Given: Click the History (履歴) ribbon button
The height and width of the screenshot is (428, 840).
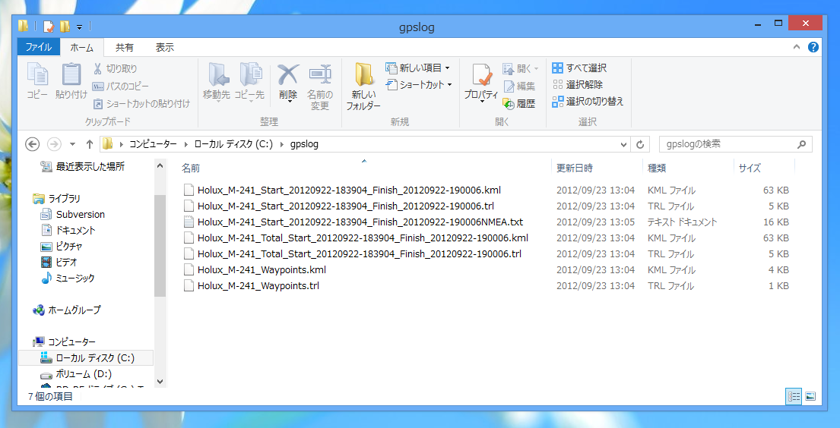Looking at the screenshot, I should [519, 103].
